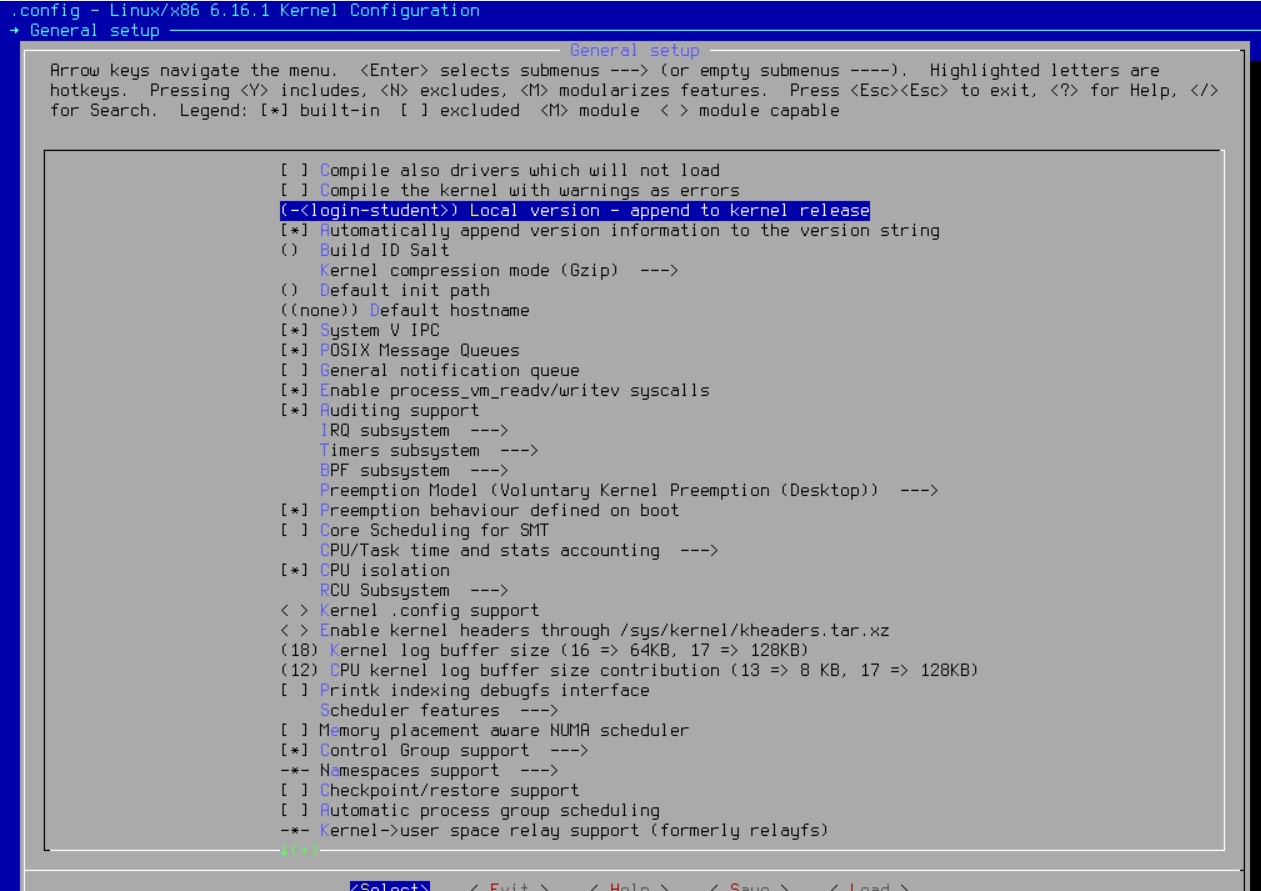Image resolution: width=1261 pixels, height=891 pixels.
Task: Toggle System V IPC option
Action: coord(360,330)
